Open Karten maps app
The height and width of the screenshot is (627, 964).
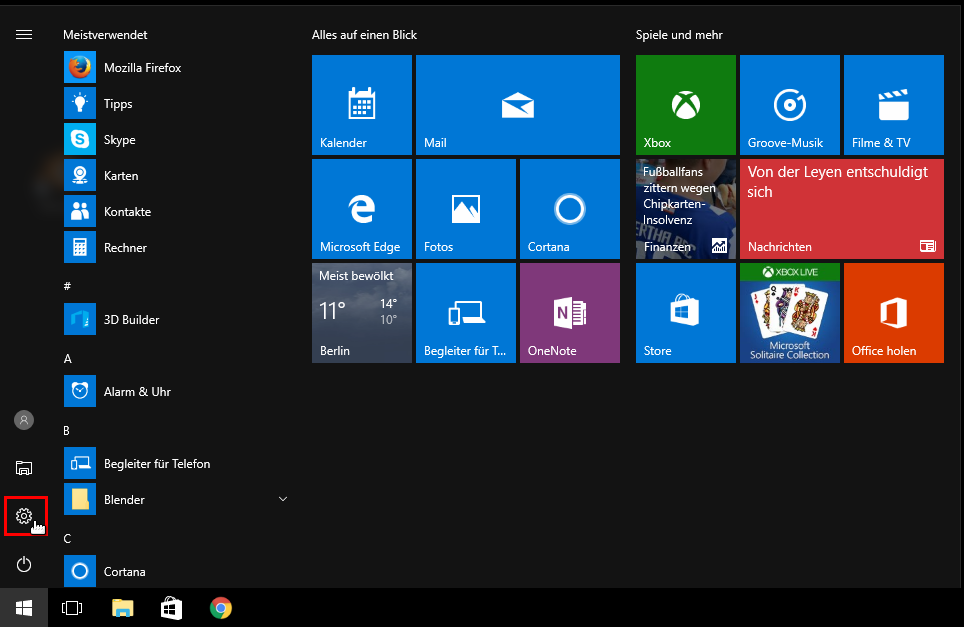coord(175,175)
